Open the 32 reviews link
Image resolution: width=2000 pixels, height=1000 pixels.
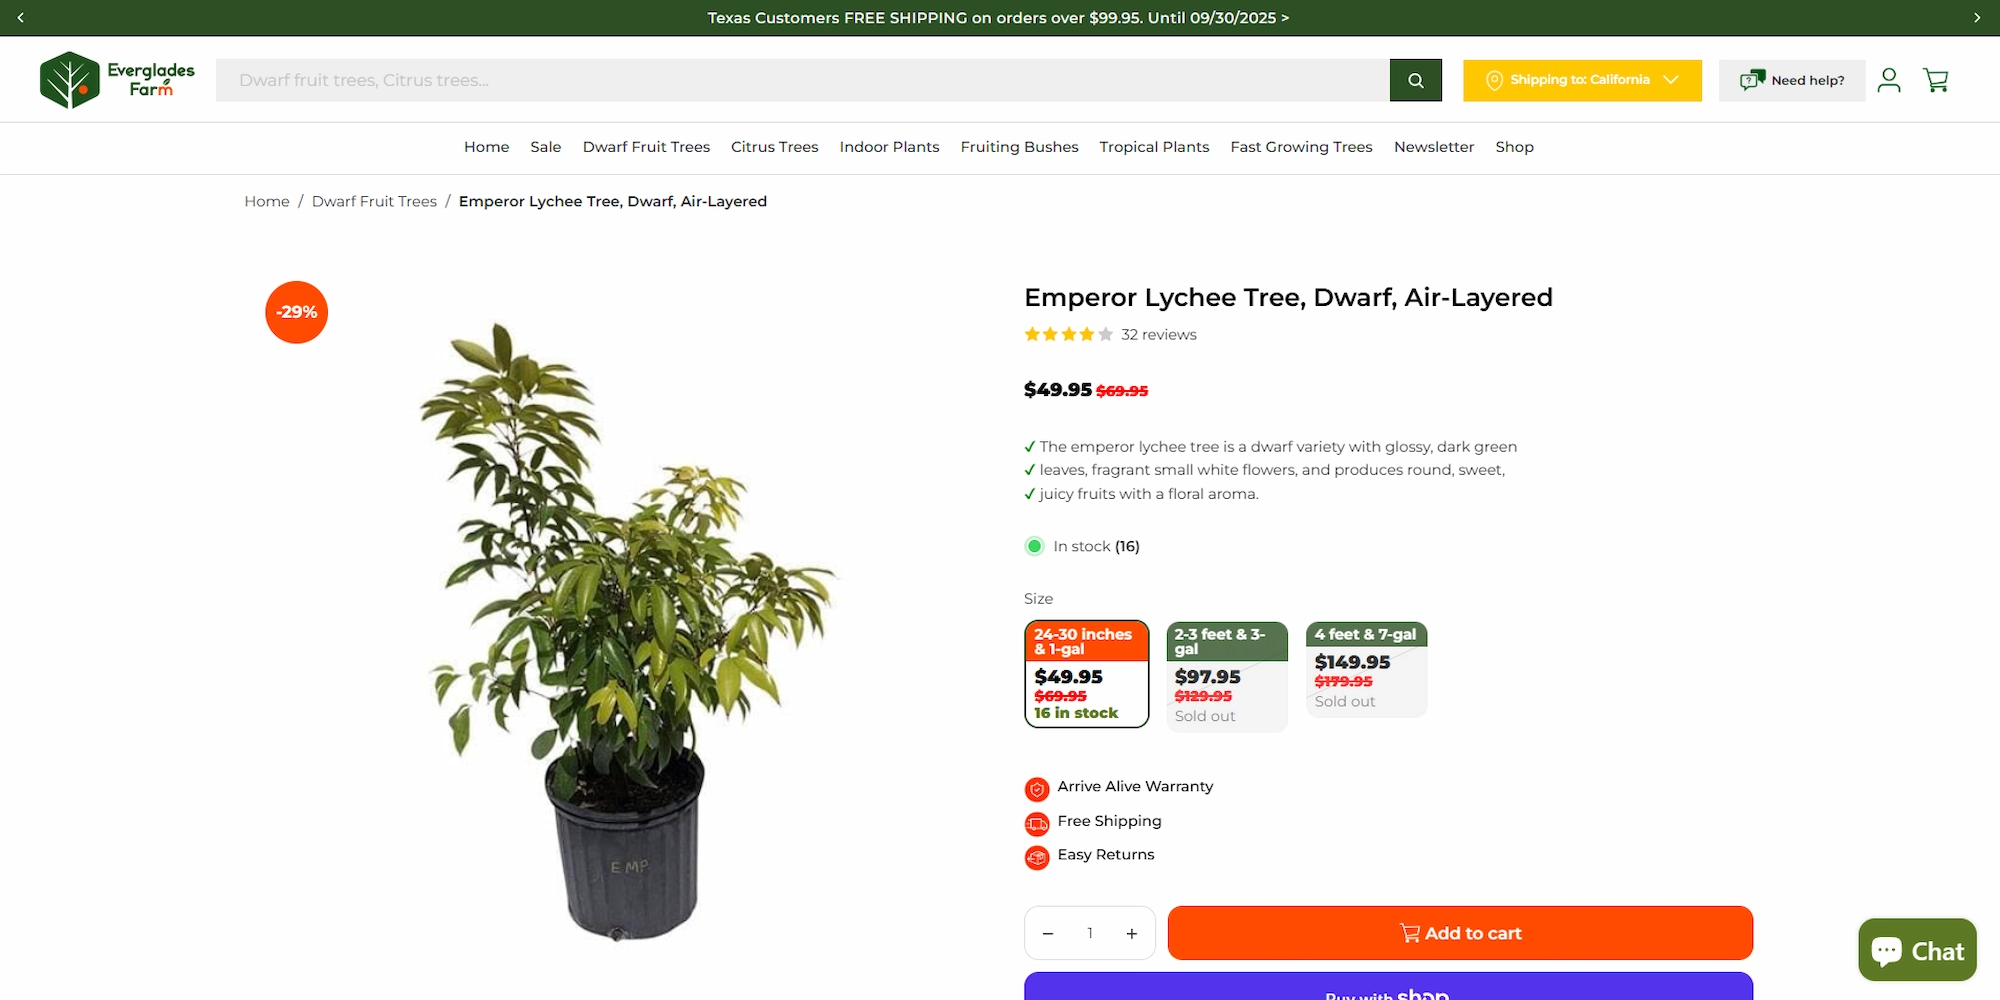pos(1158,335)
